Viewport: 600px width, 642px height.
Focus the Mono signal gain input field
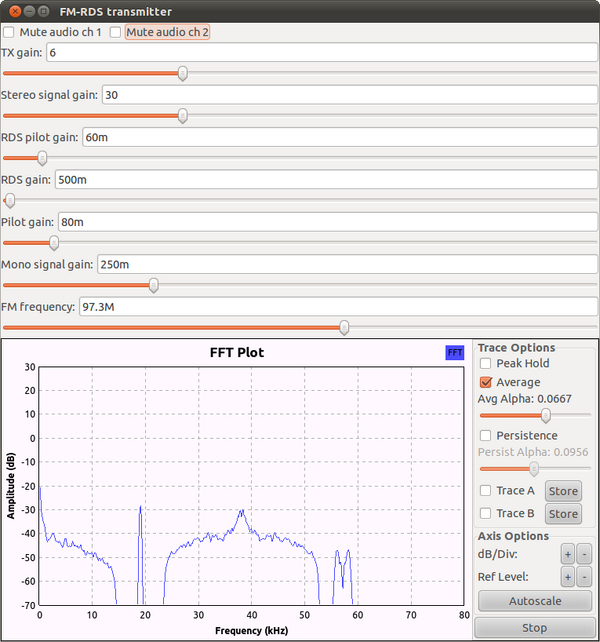coord(347,264)
